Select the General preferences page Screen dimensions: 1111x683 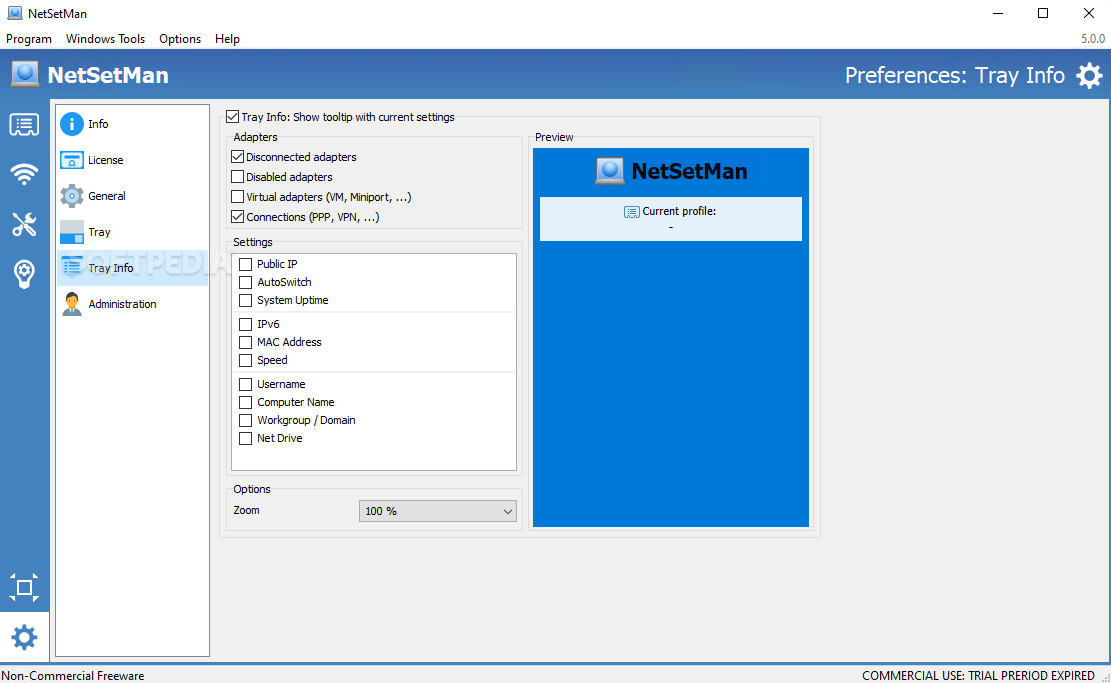132,196
